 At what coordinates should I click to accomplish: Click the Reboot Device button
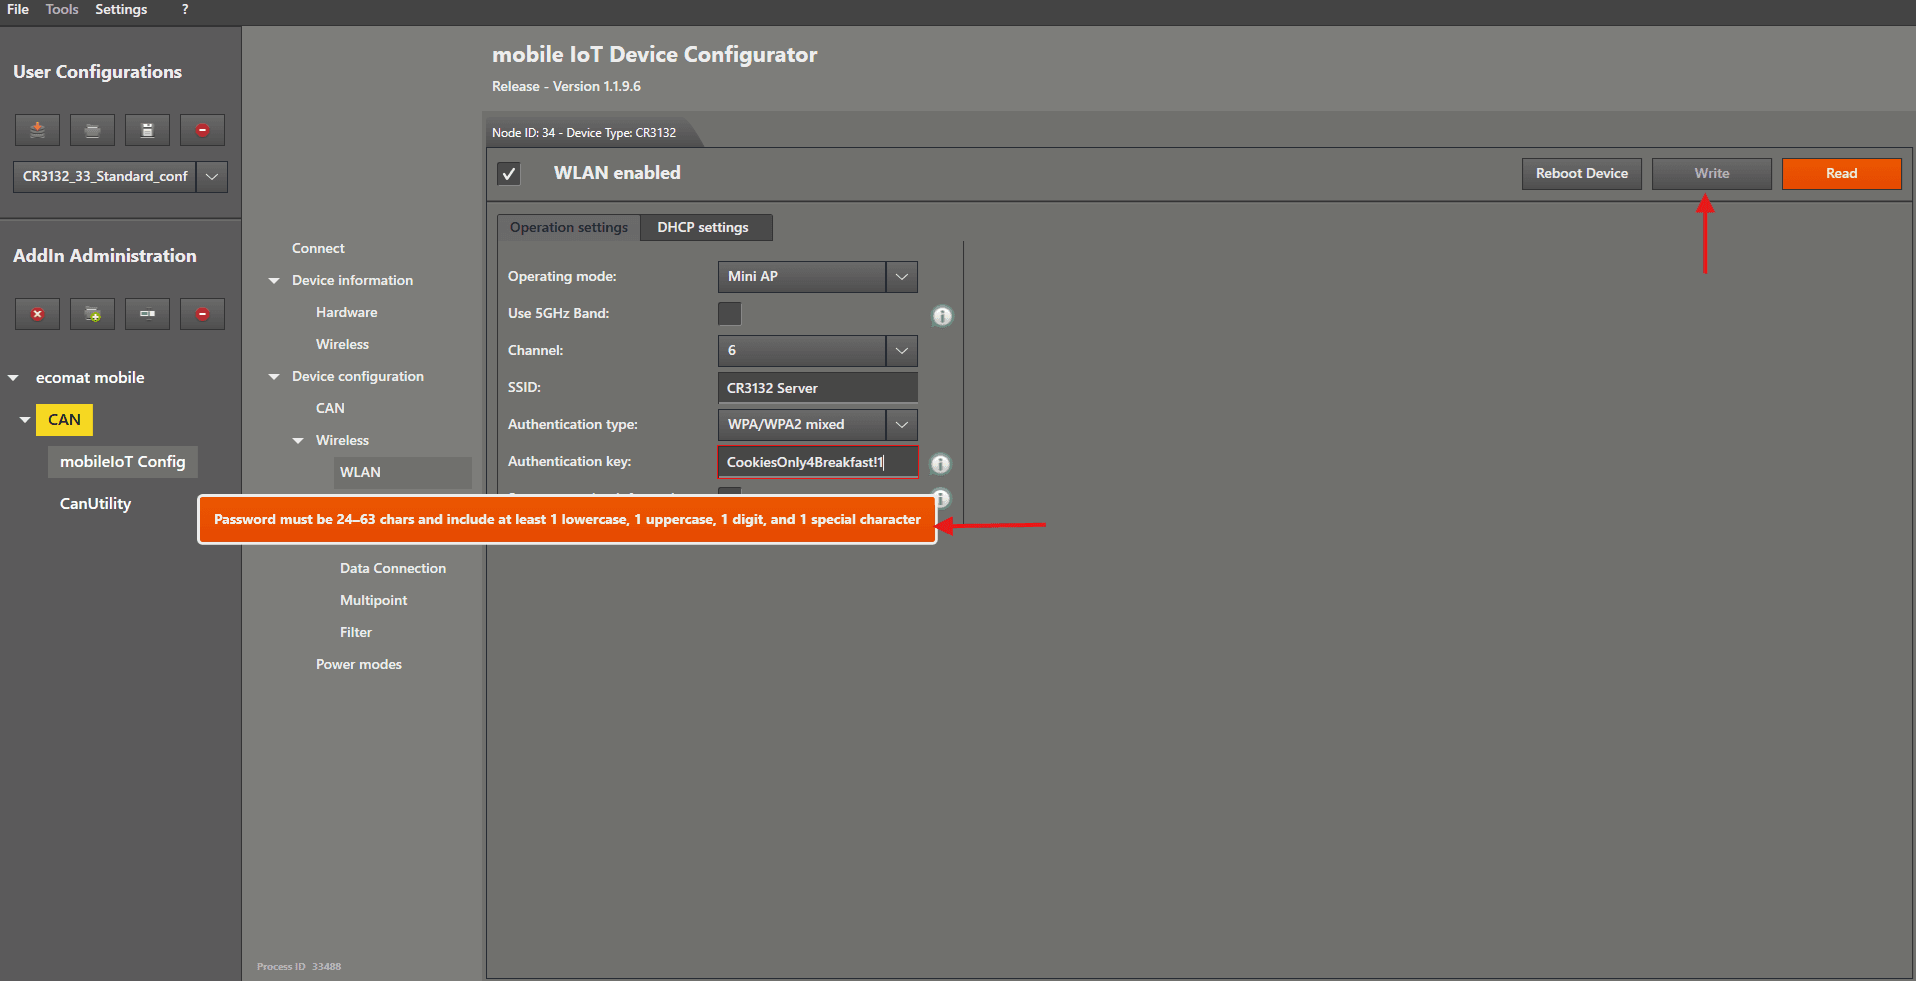[x=1581, y=174]
